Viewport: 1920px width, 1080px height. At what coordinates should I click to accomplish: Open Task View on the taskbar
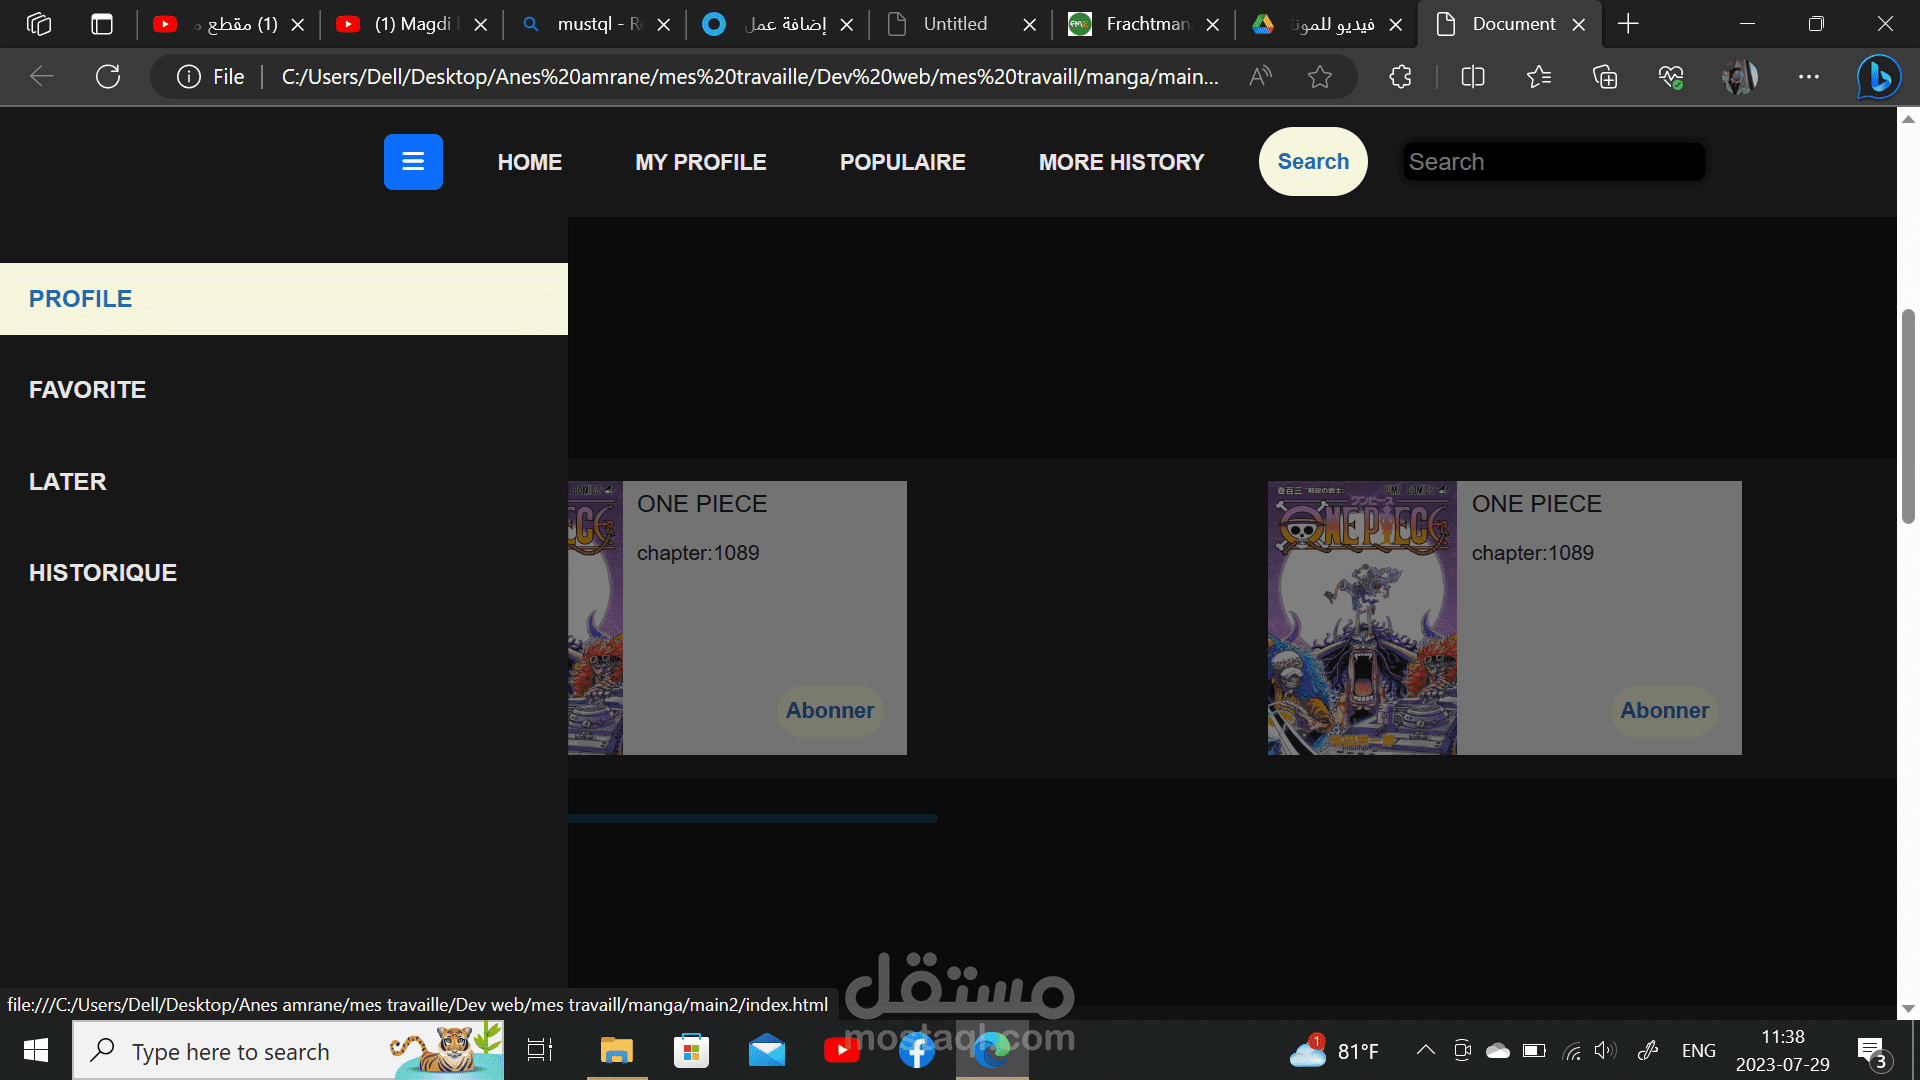pyautogui.click(x=540, y=1050)
